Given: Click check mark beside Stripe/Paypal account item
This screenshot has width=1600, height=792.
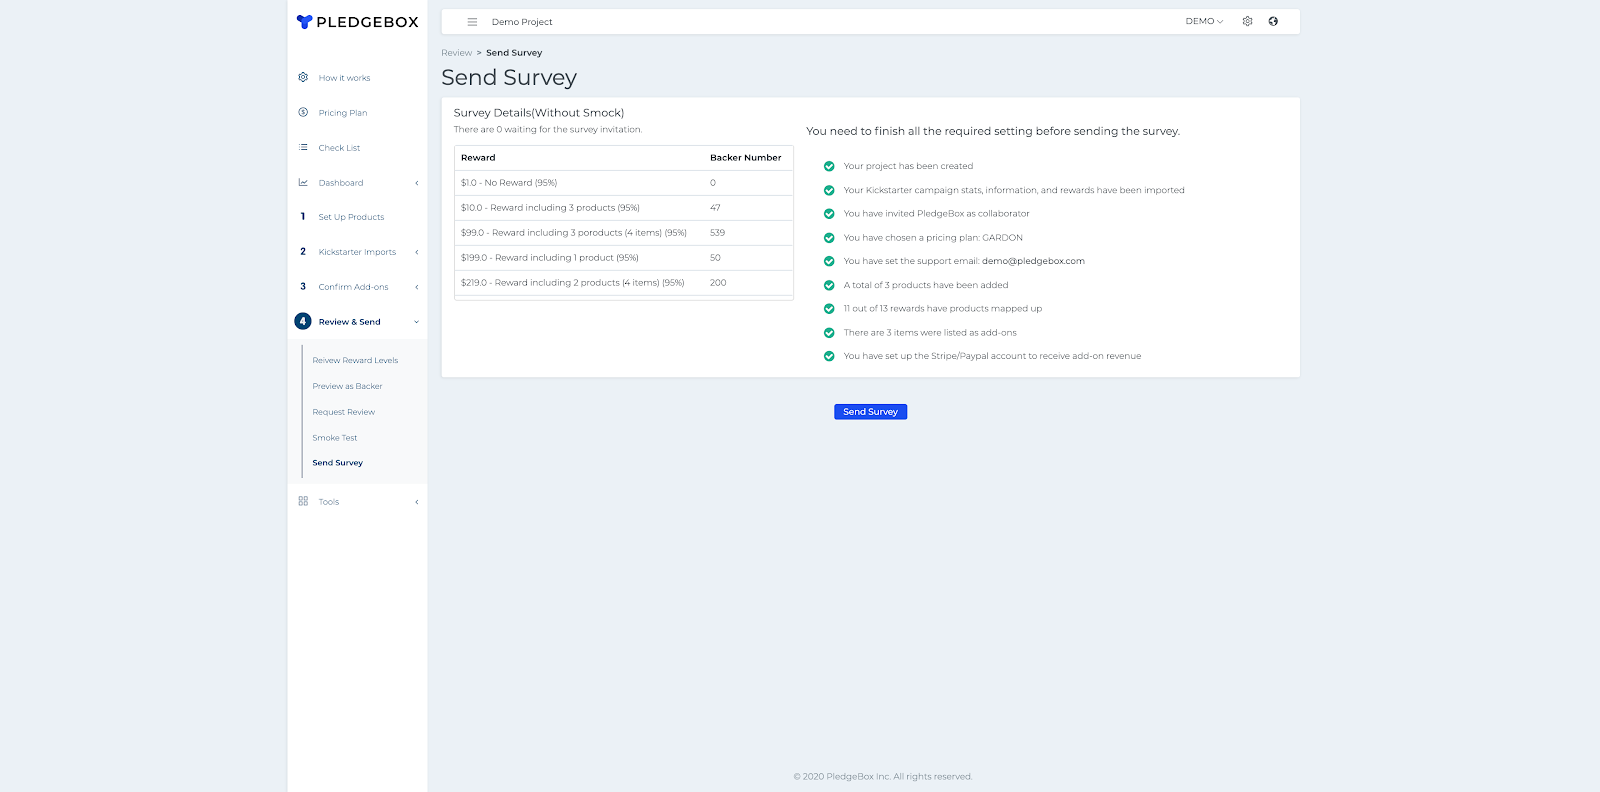Looking at the screenshot, I should tap(829, 356).
